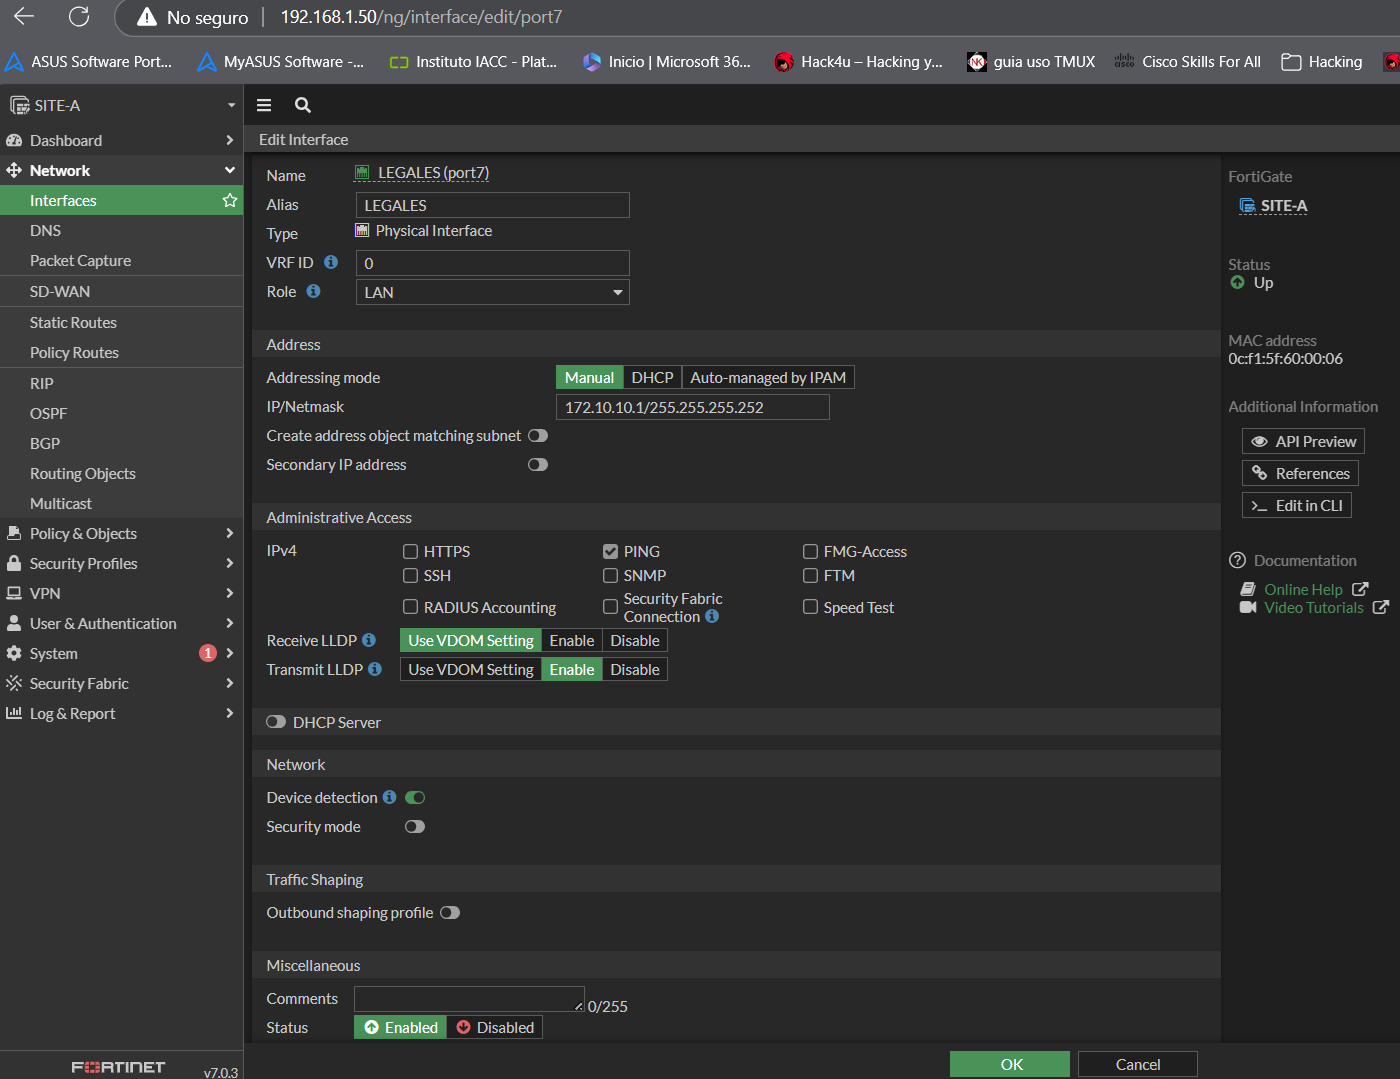Open Static Routes in the sidebar

[73, 323]
